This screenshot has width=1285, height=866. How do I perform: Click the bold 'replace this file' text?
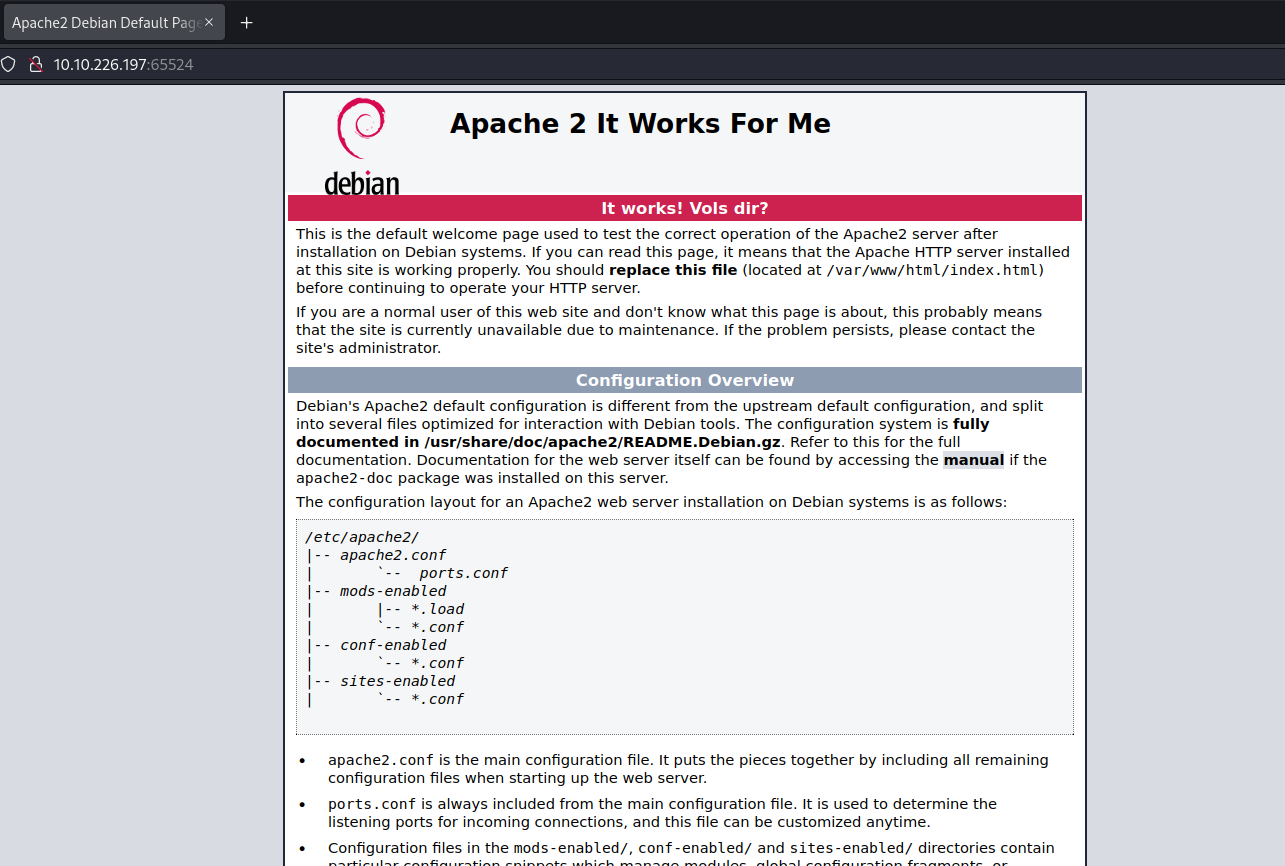(x=672, y=269)
